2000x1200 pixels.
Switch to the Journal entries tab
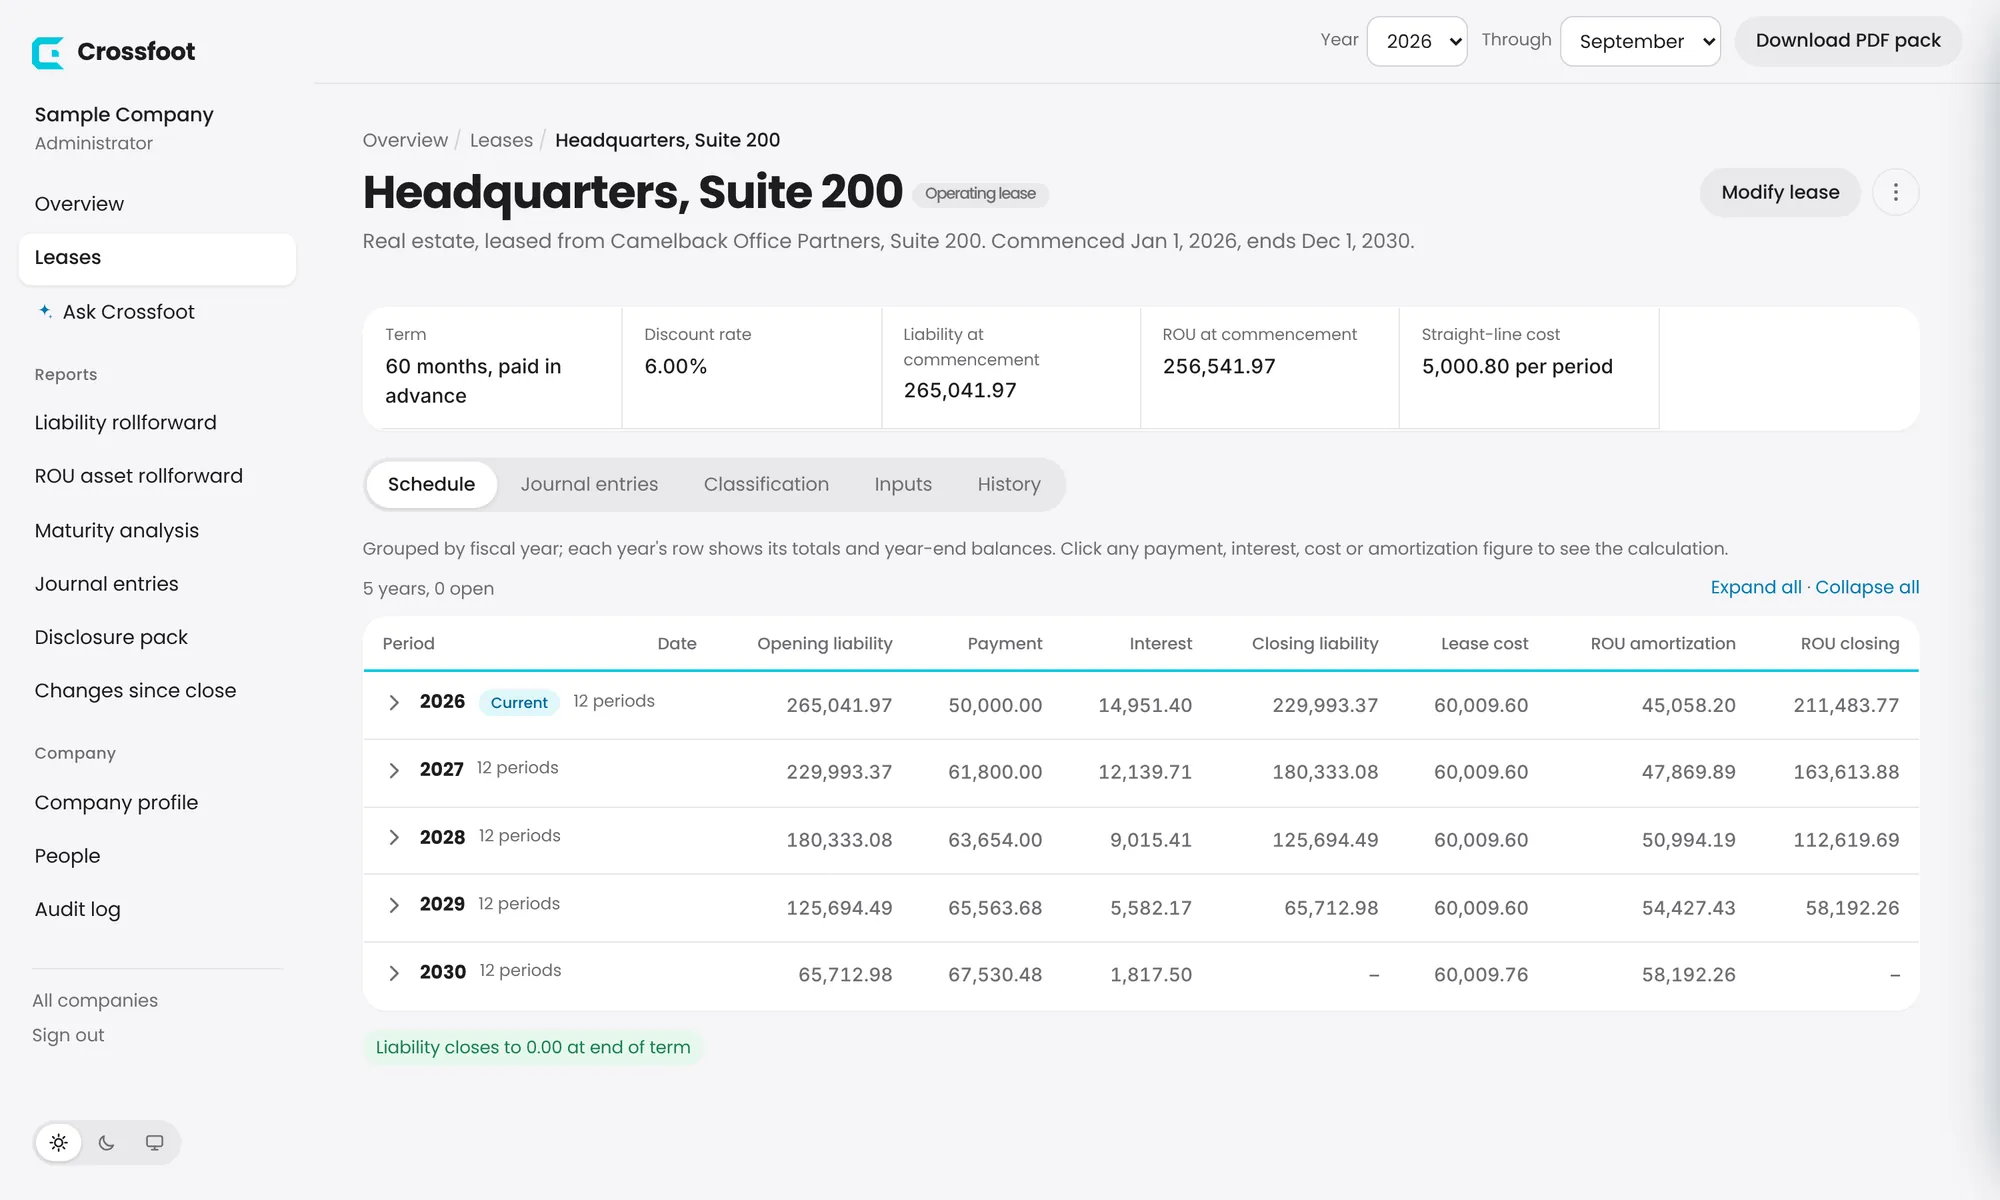coord(589,484)
